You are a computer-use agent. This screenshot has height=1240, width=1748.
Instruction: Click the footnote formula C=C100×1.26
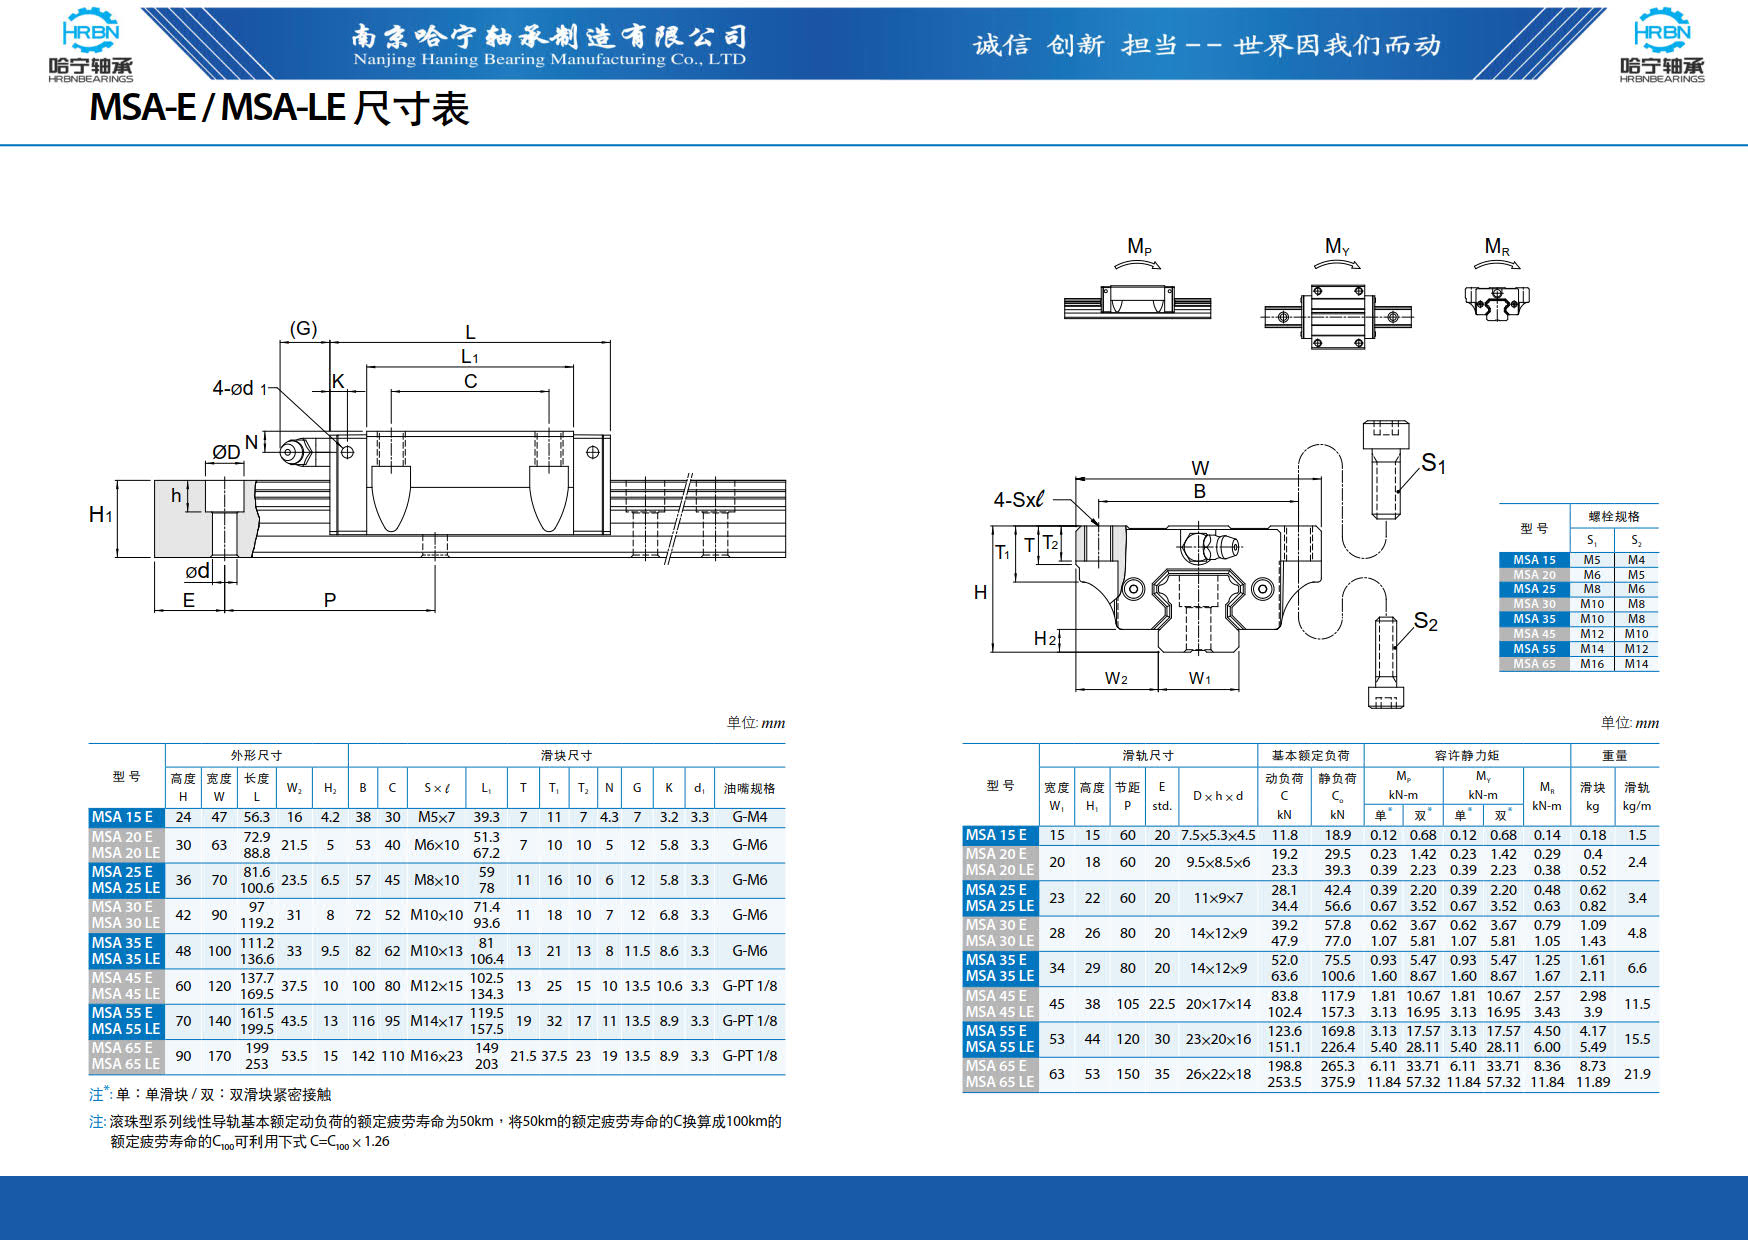350,1142
